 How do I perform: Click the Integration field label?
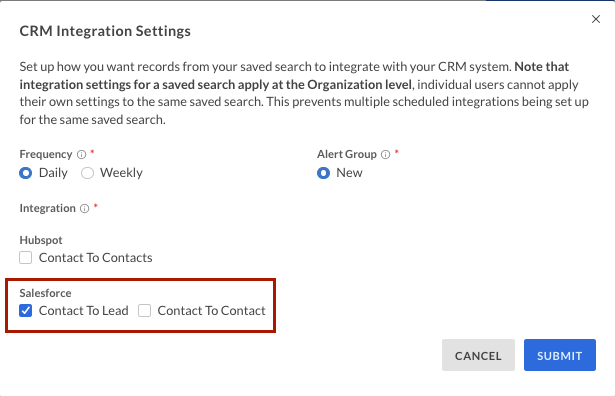47,208
